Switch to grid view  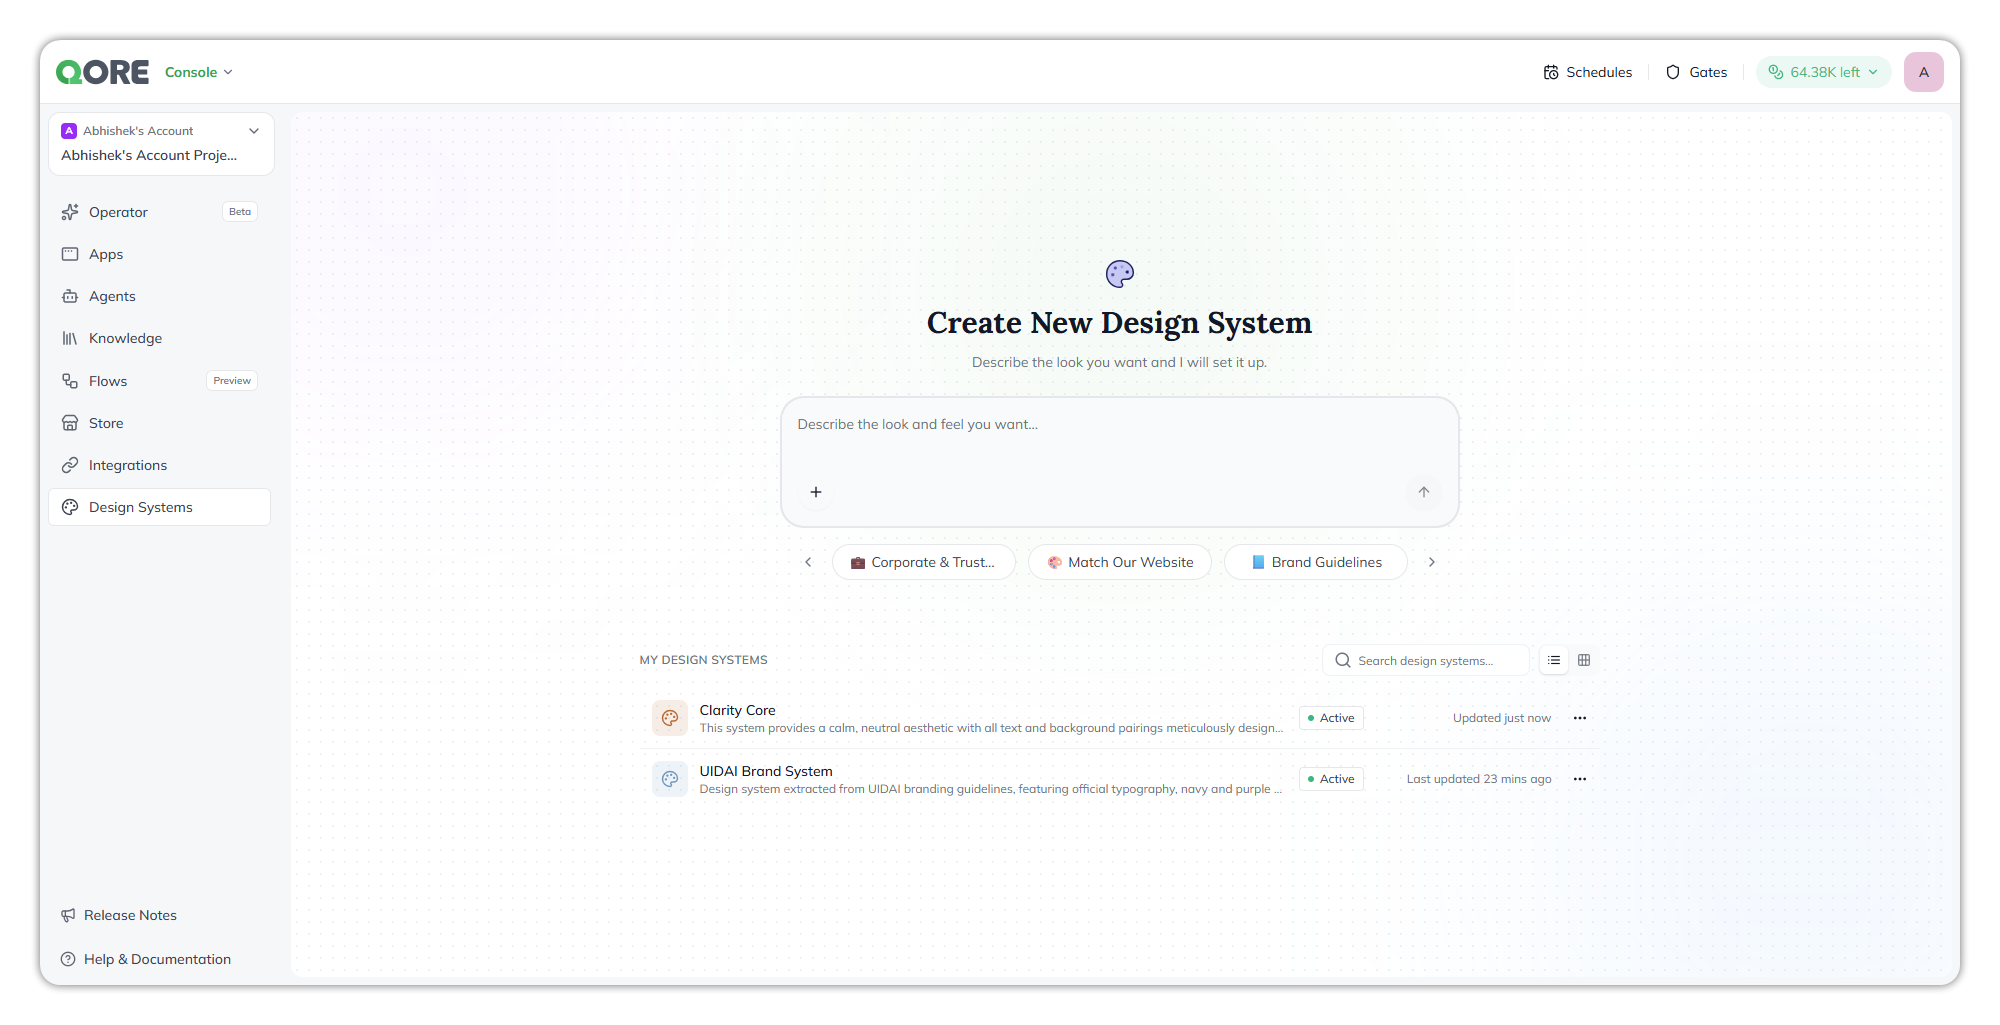click(x=1584, y=660)
